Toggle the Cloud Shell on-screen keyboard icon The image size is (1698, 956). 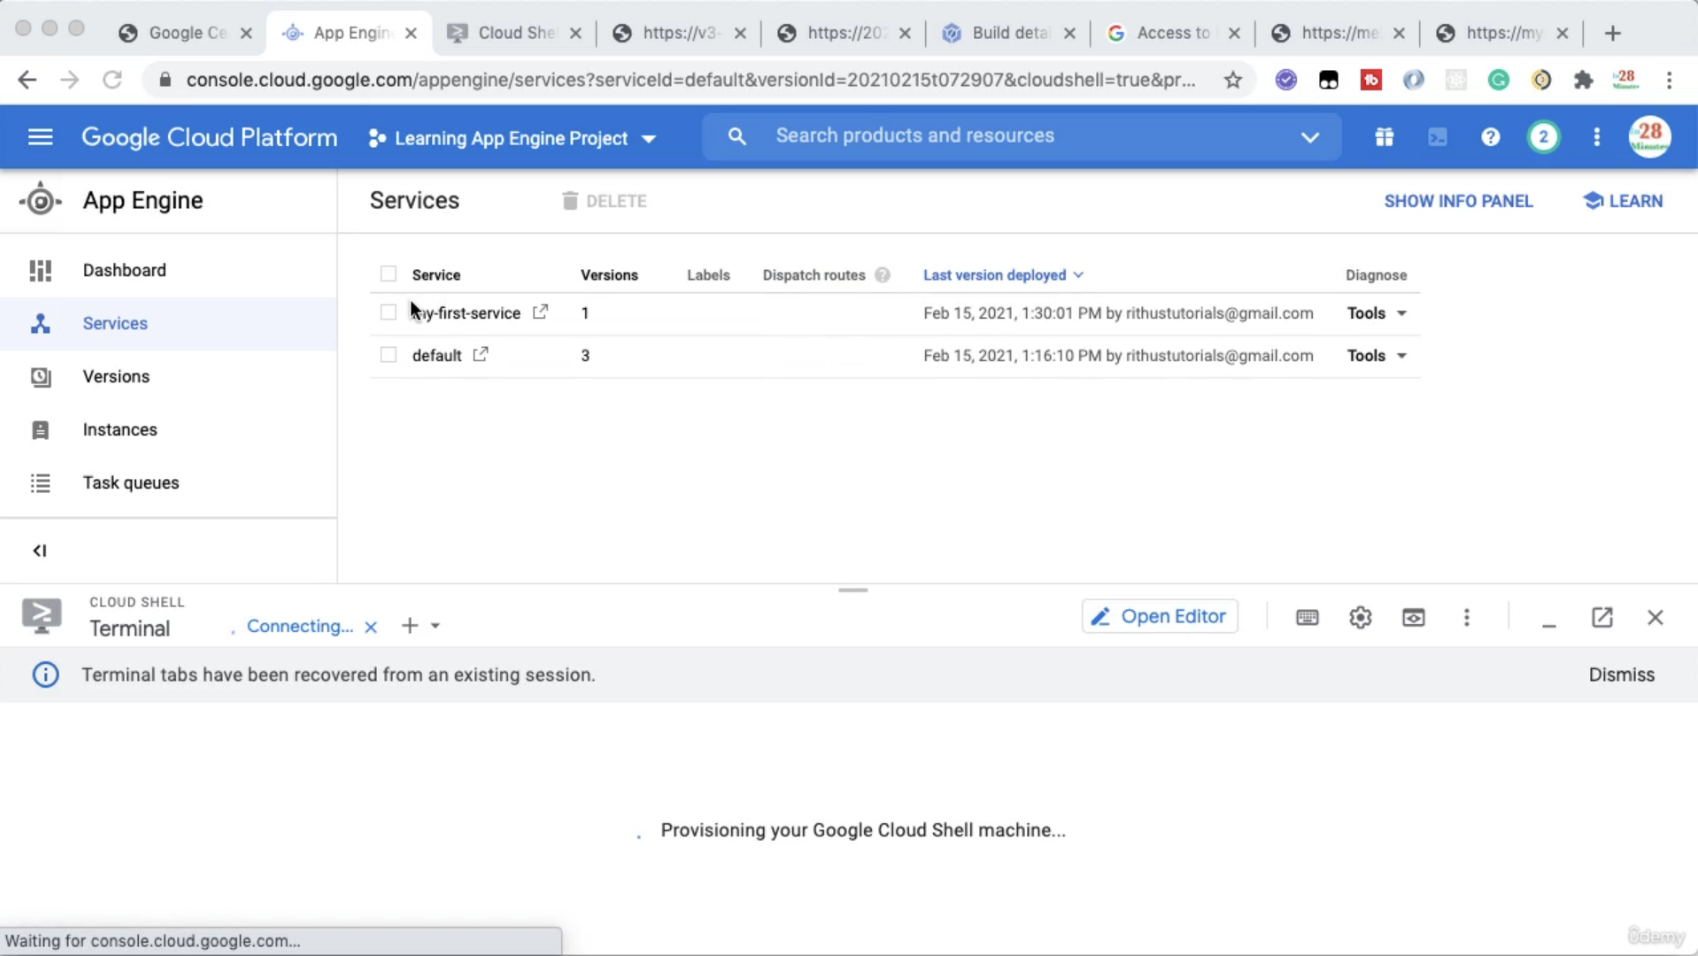[x=1307, y=617]
